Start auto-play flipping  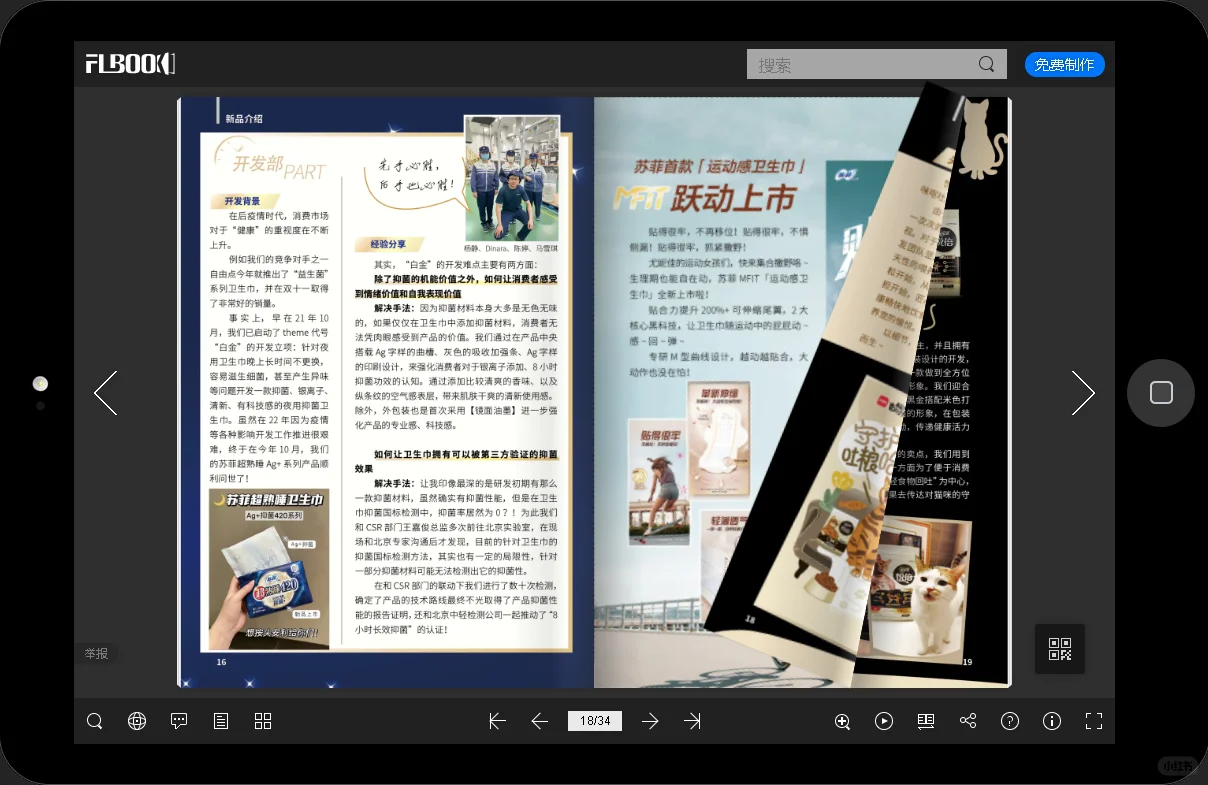(x=884, y=721)
